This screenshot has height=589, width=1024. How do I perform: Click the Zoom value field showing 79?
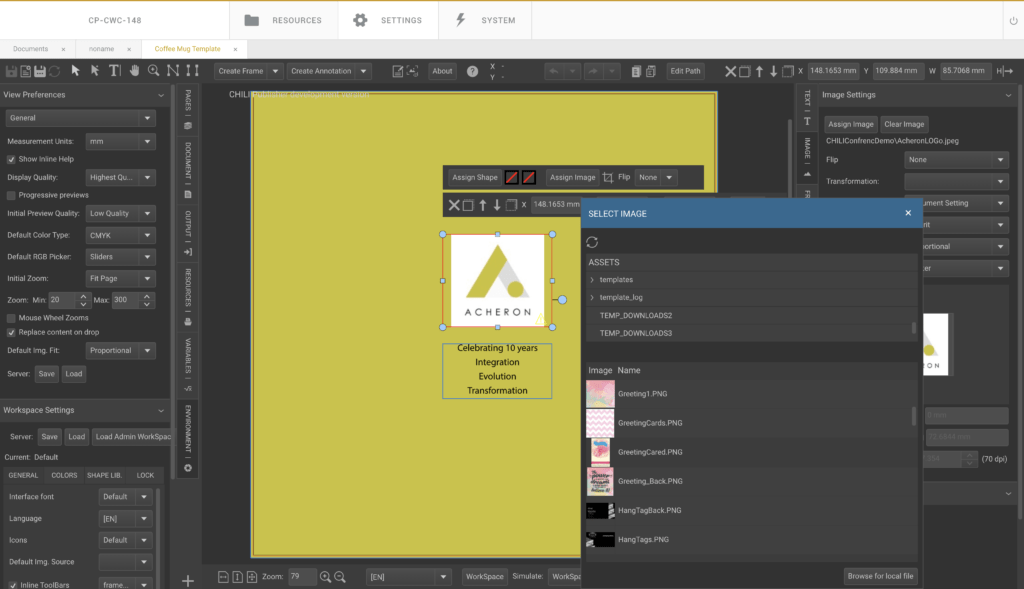click(x=302, y=577)
